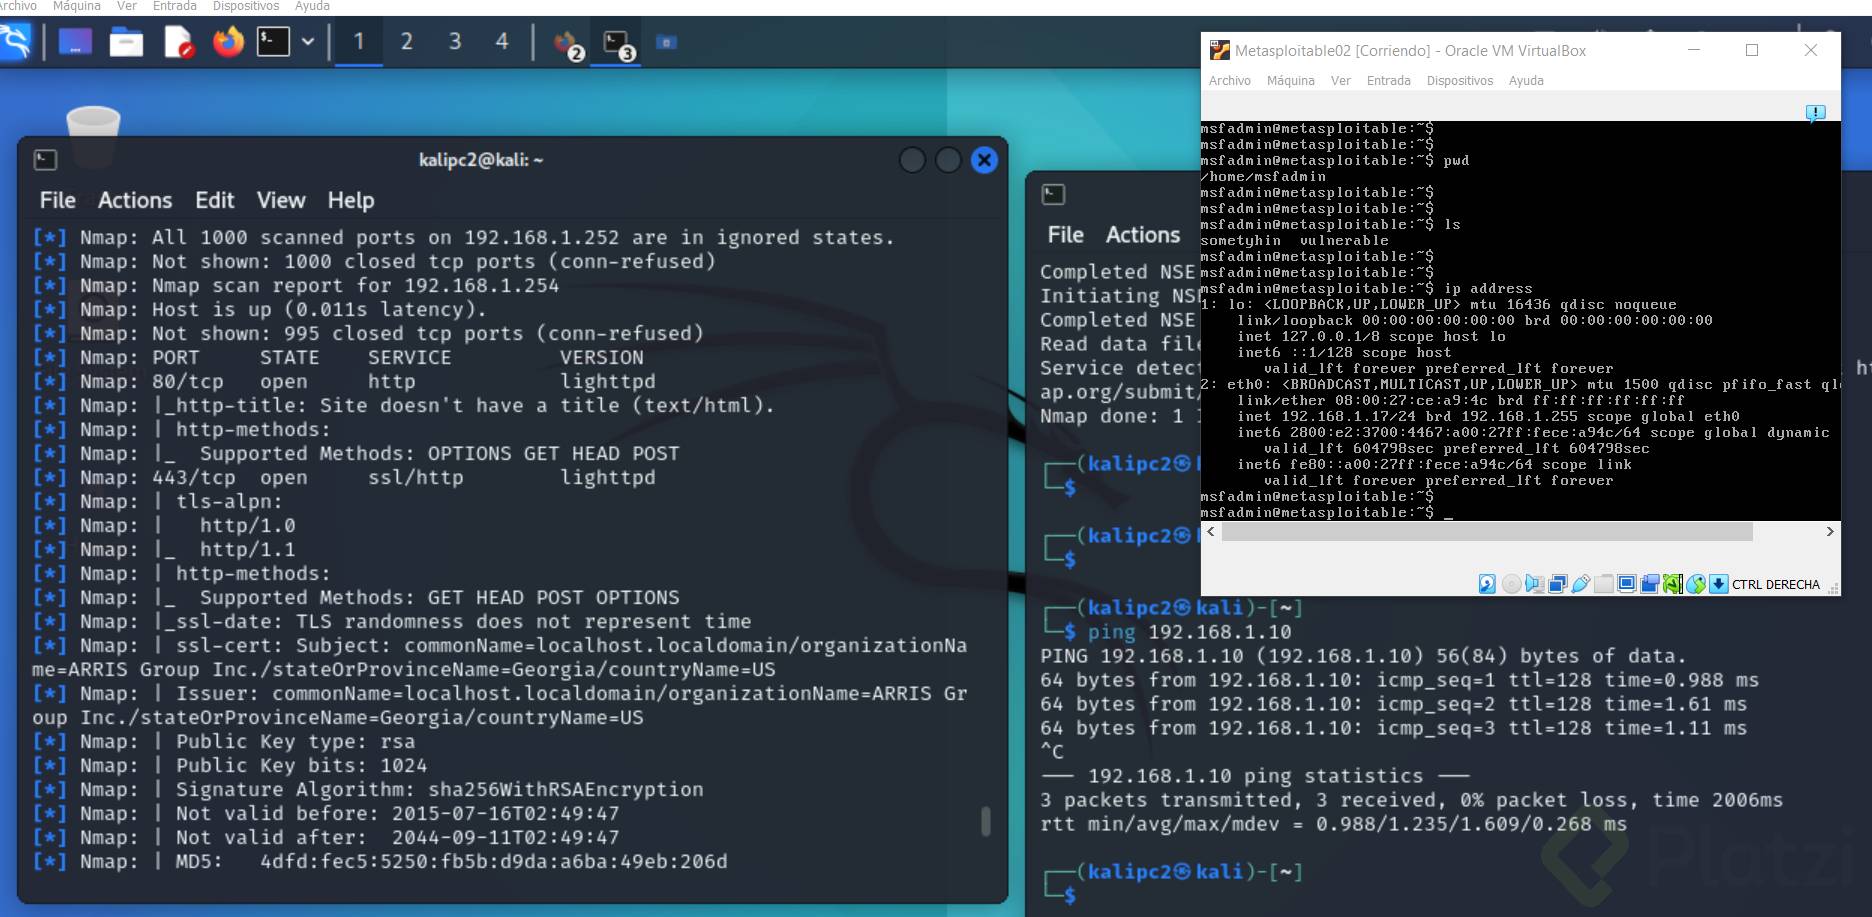Click the CTRL DERECHA host key label

pyautogui.click(x=1776, y=585)
